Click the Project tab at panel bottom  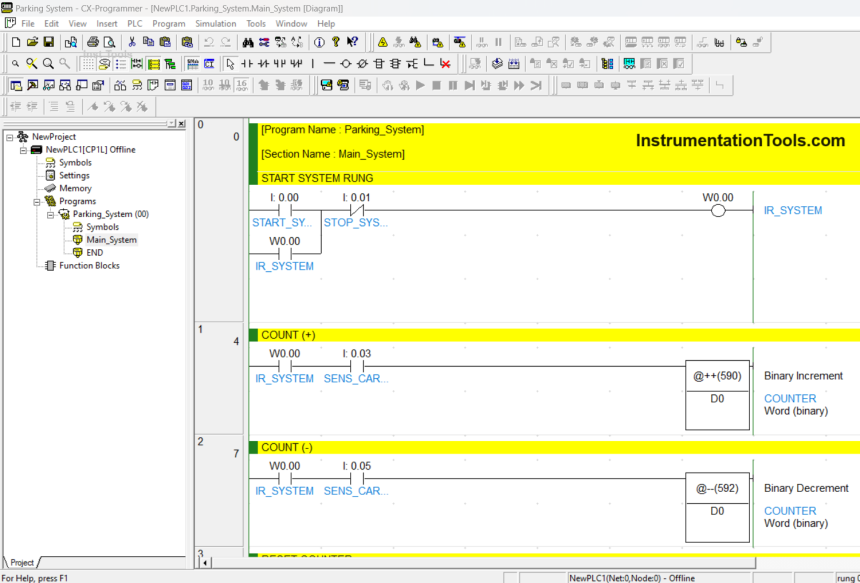pos(21,563)
